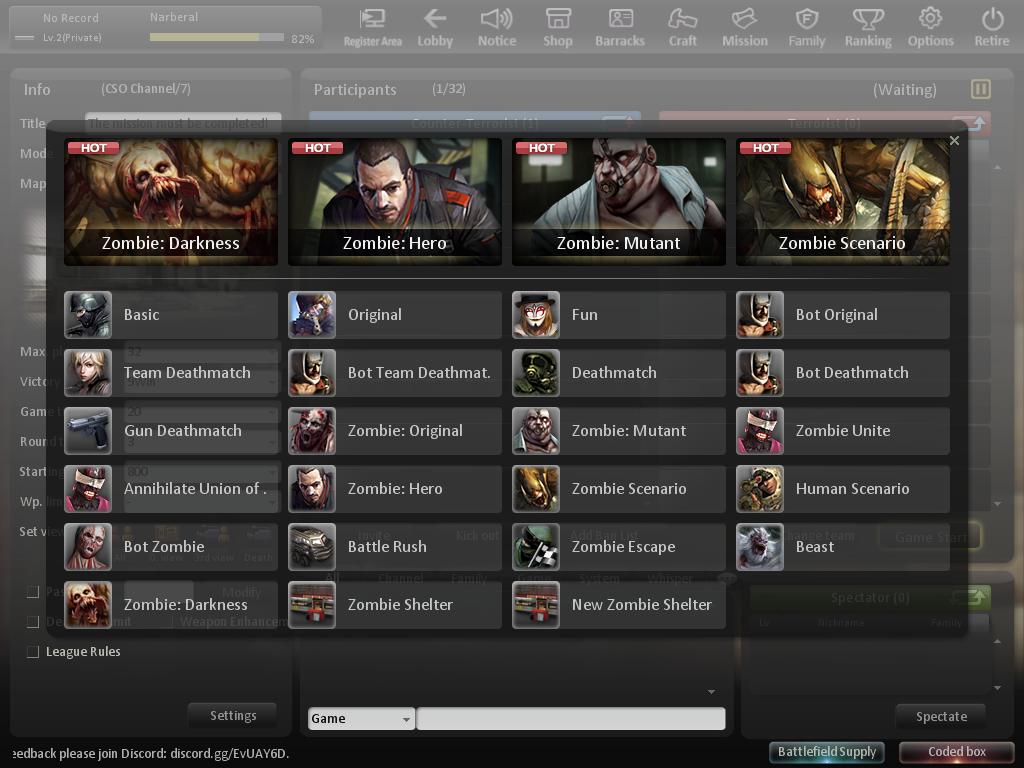Click the chat message input field
This screenshot has height=768, width=1024.
(571, 718)
